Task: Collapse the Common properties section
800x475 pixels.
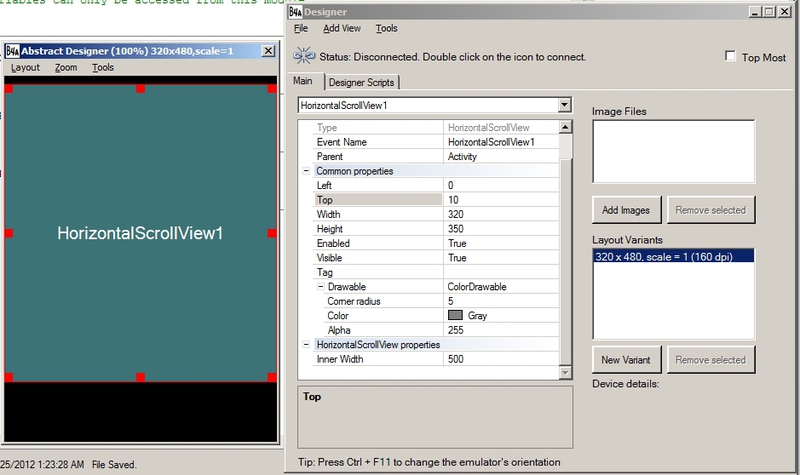Action: click(x=306, y=171)
